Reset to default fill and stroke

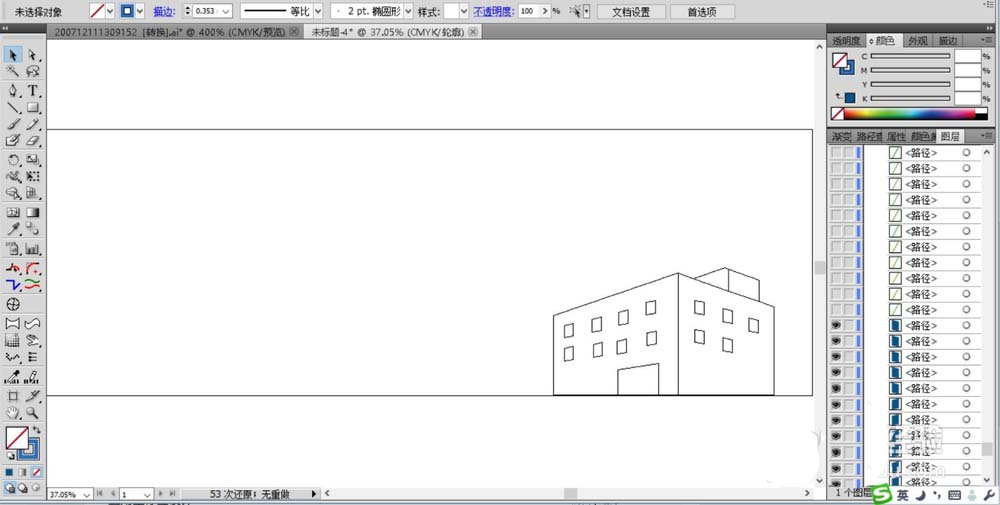[x=10, y=457]
